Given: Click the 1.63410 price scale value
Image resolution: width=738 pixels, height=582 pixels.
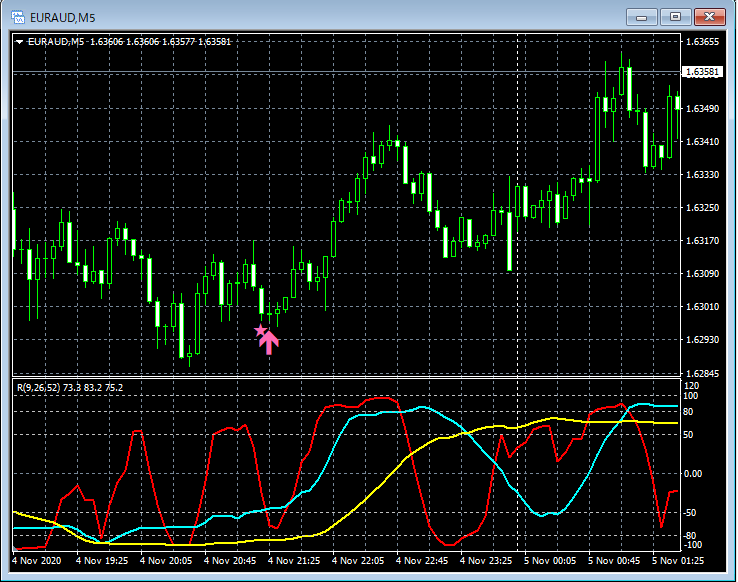Looking at the screenshot, I should click(702, 142).
